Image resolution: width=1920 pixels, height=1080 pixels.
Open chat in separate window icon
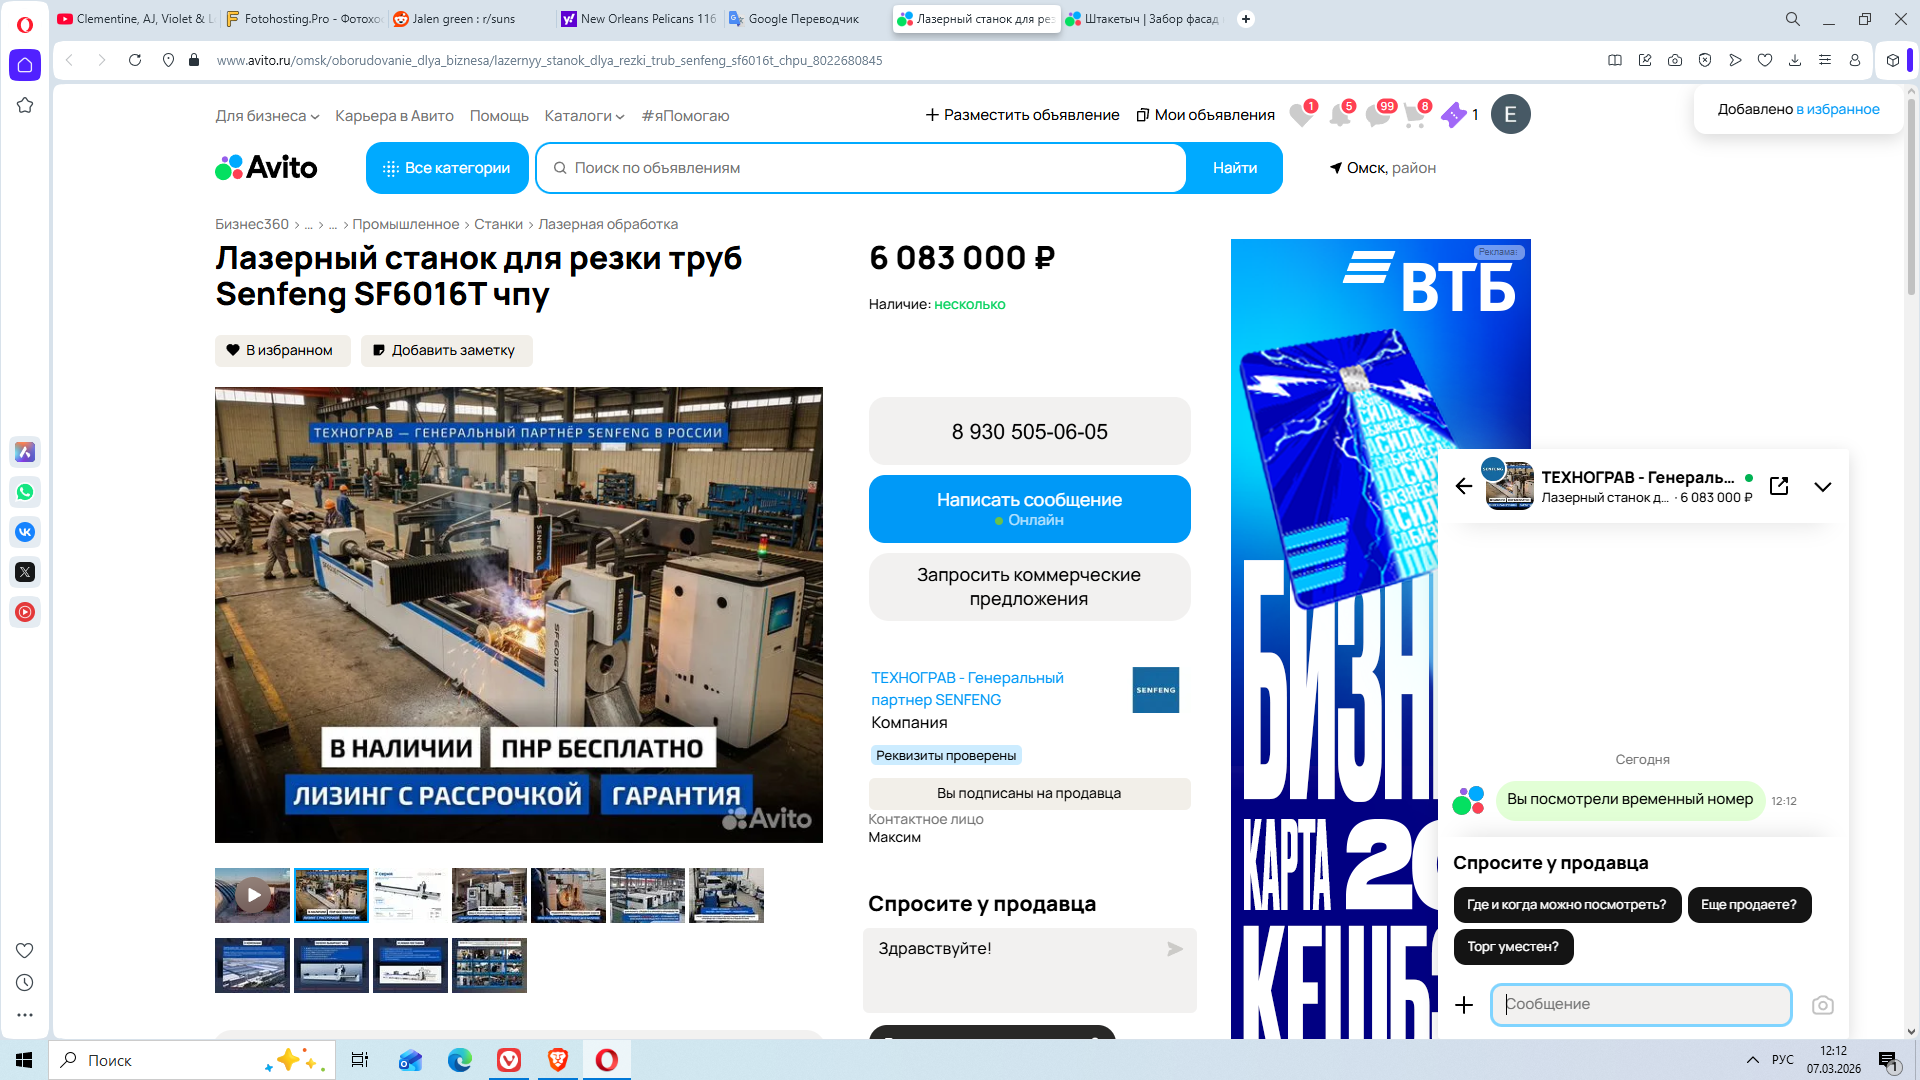point(1778,486)
